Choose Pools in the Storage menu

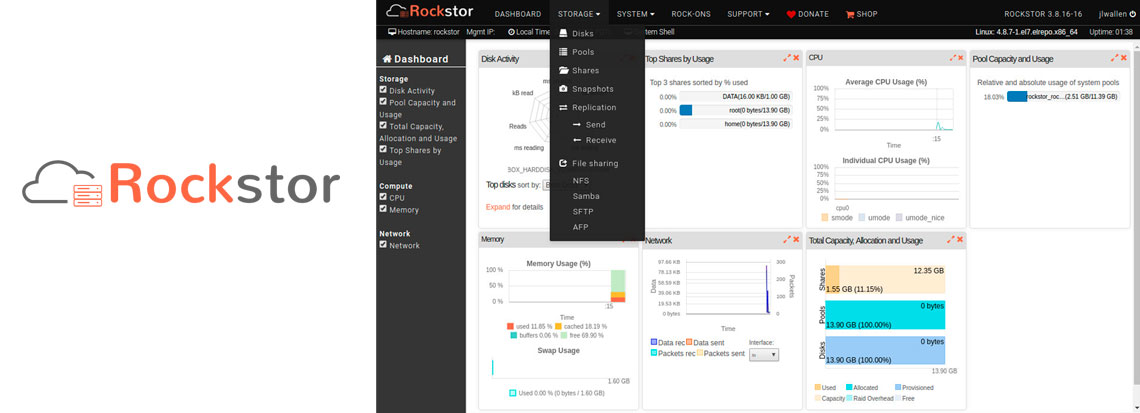click(583, 52)
